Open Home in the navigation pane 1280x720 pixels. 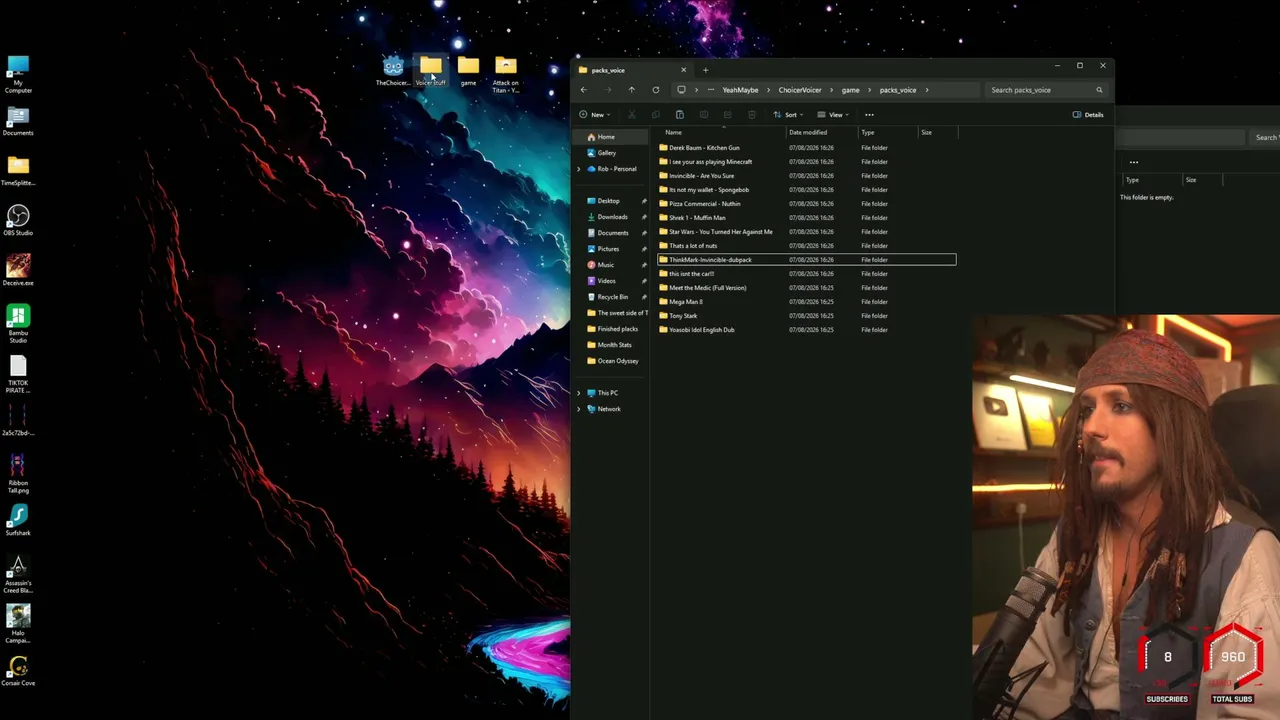click(x=610, y=137)
